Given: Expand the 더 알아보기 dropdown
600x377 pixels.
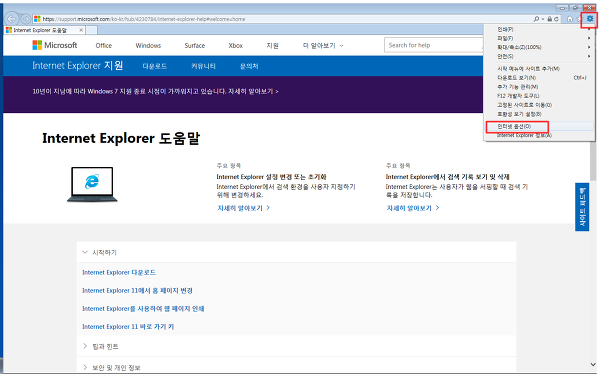Looking at the screenshot, I should (323, 46).
